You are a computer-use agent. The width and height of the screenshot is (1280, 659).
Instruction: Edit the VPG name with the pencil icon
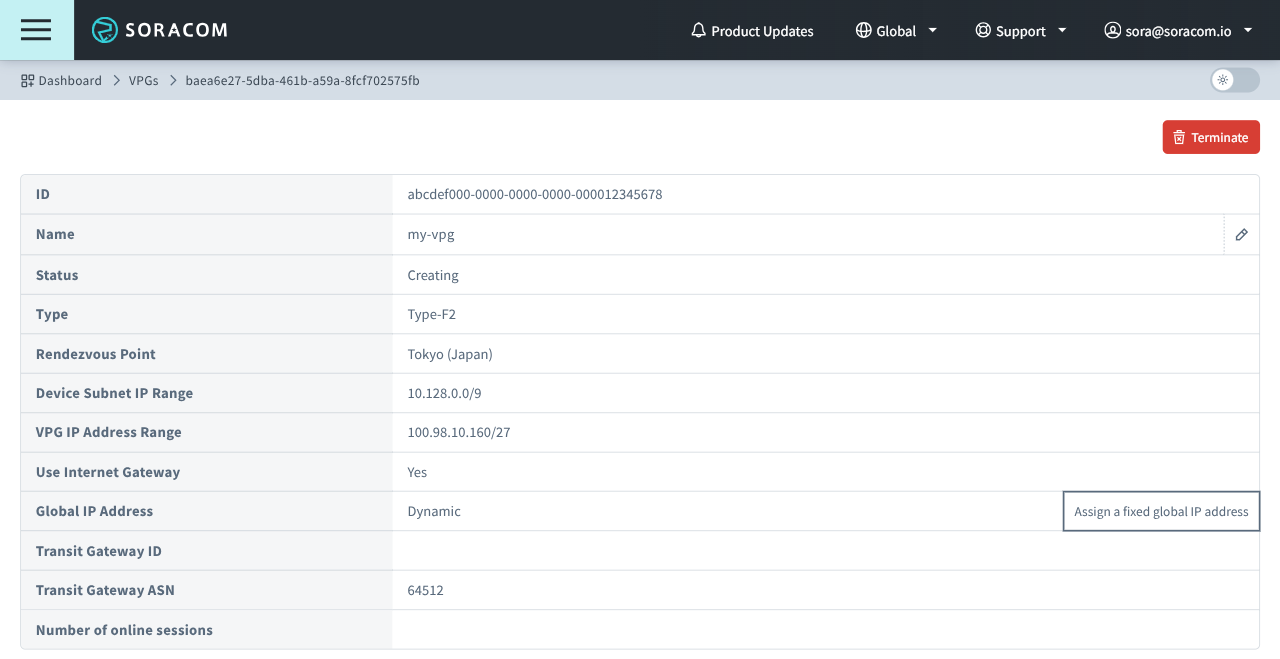1241,234
